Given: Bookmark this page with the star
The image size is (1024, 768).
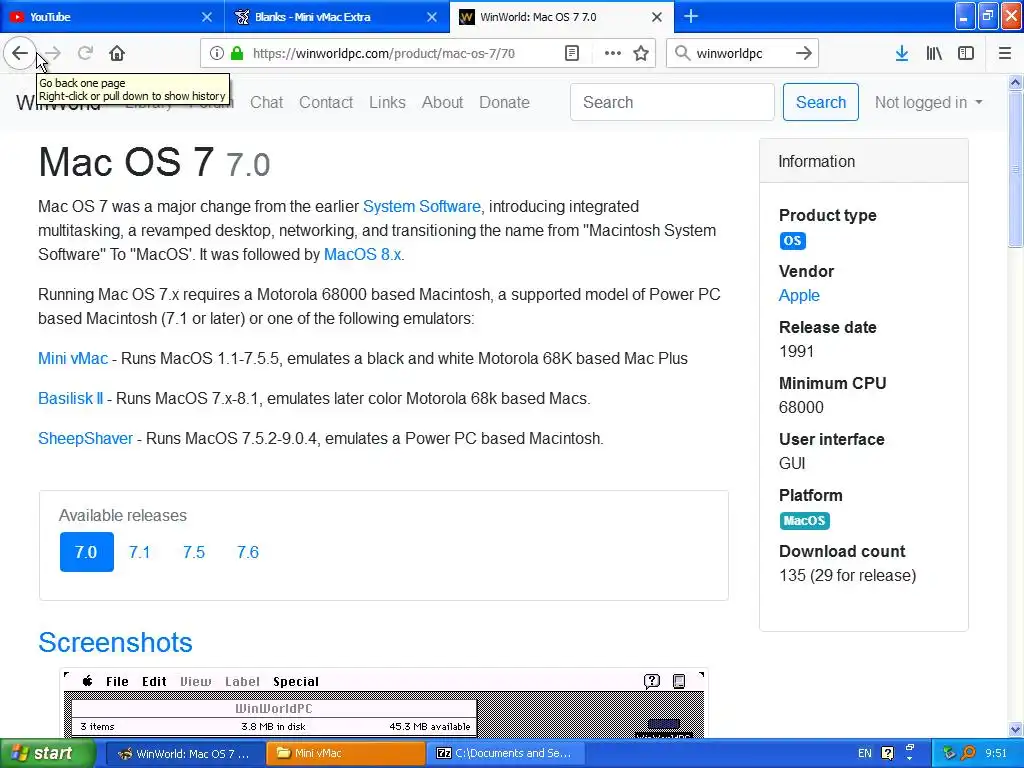Looking at the screenshot, I should (x=641, y=54).
